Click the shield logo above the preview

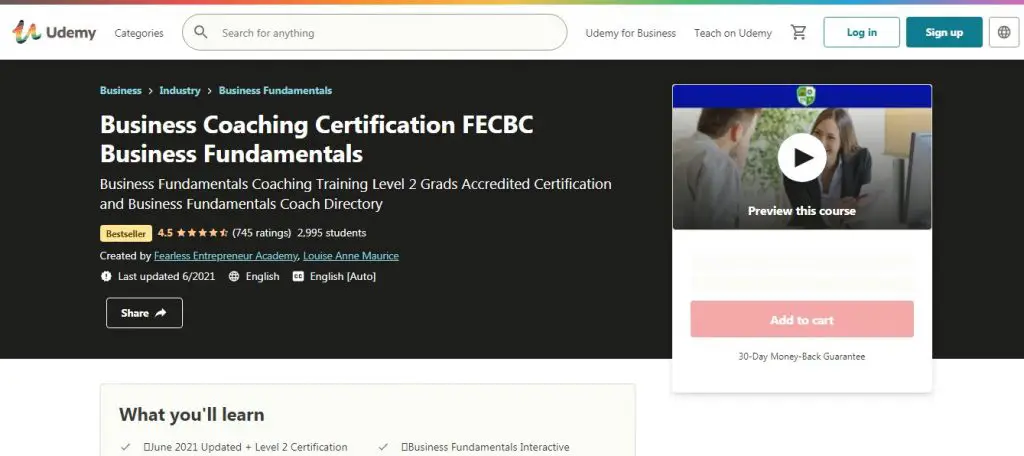click(805, 95)
